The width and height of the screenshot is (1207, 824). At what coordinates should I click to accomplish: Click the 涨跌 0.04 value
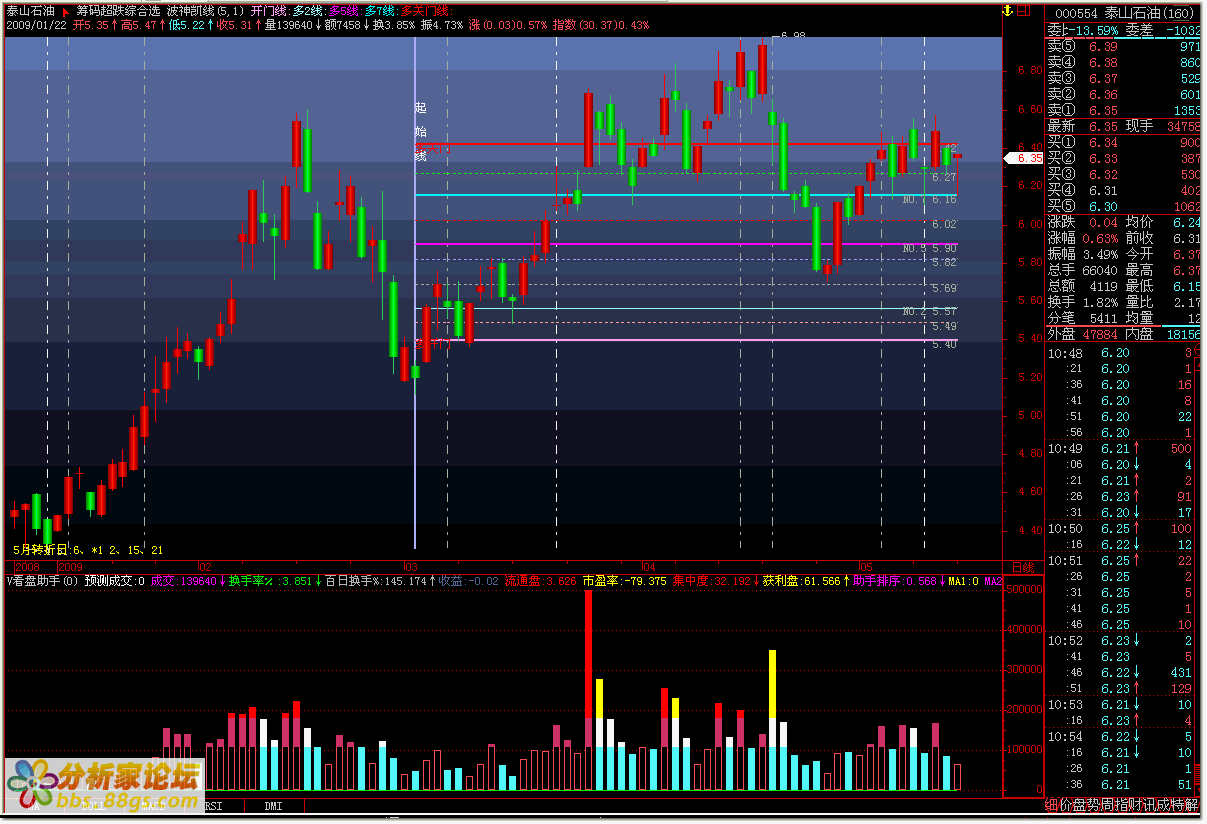pos(1103,222)
